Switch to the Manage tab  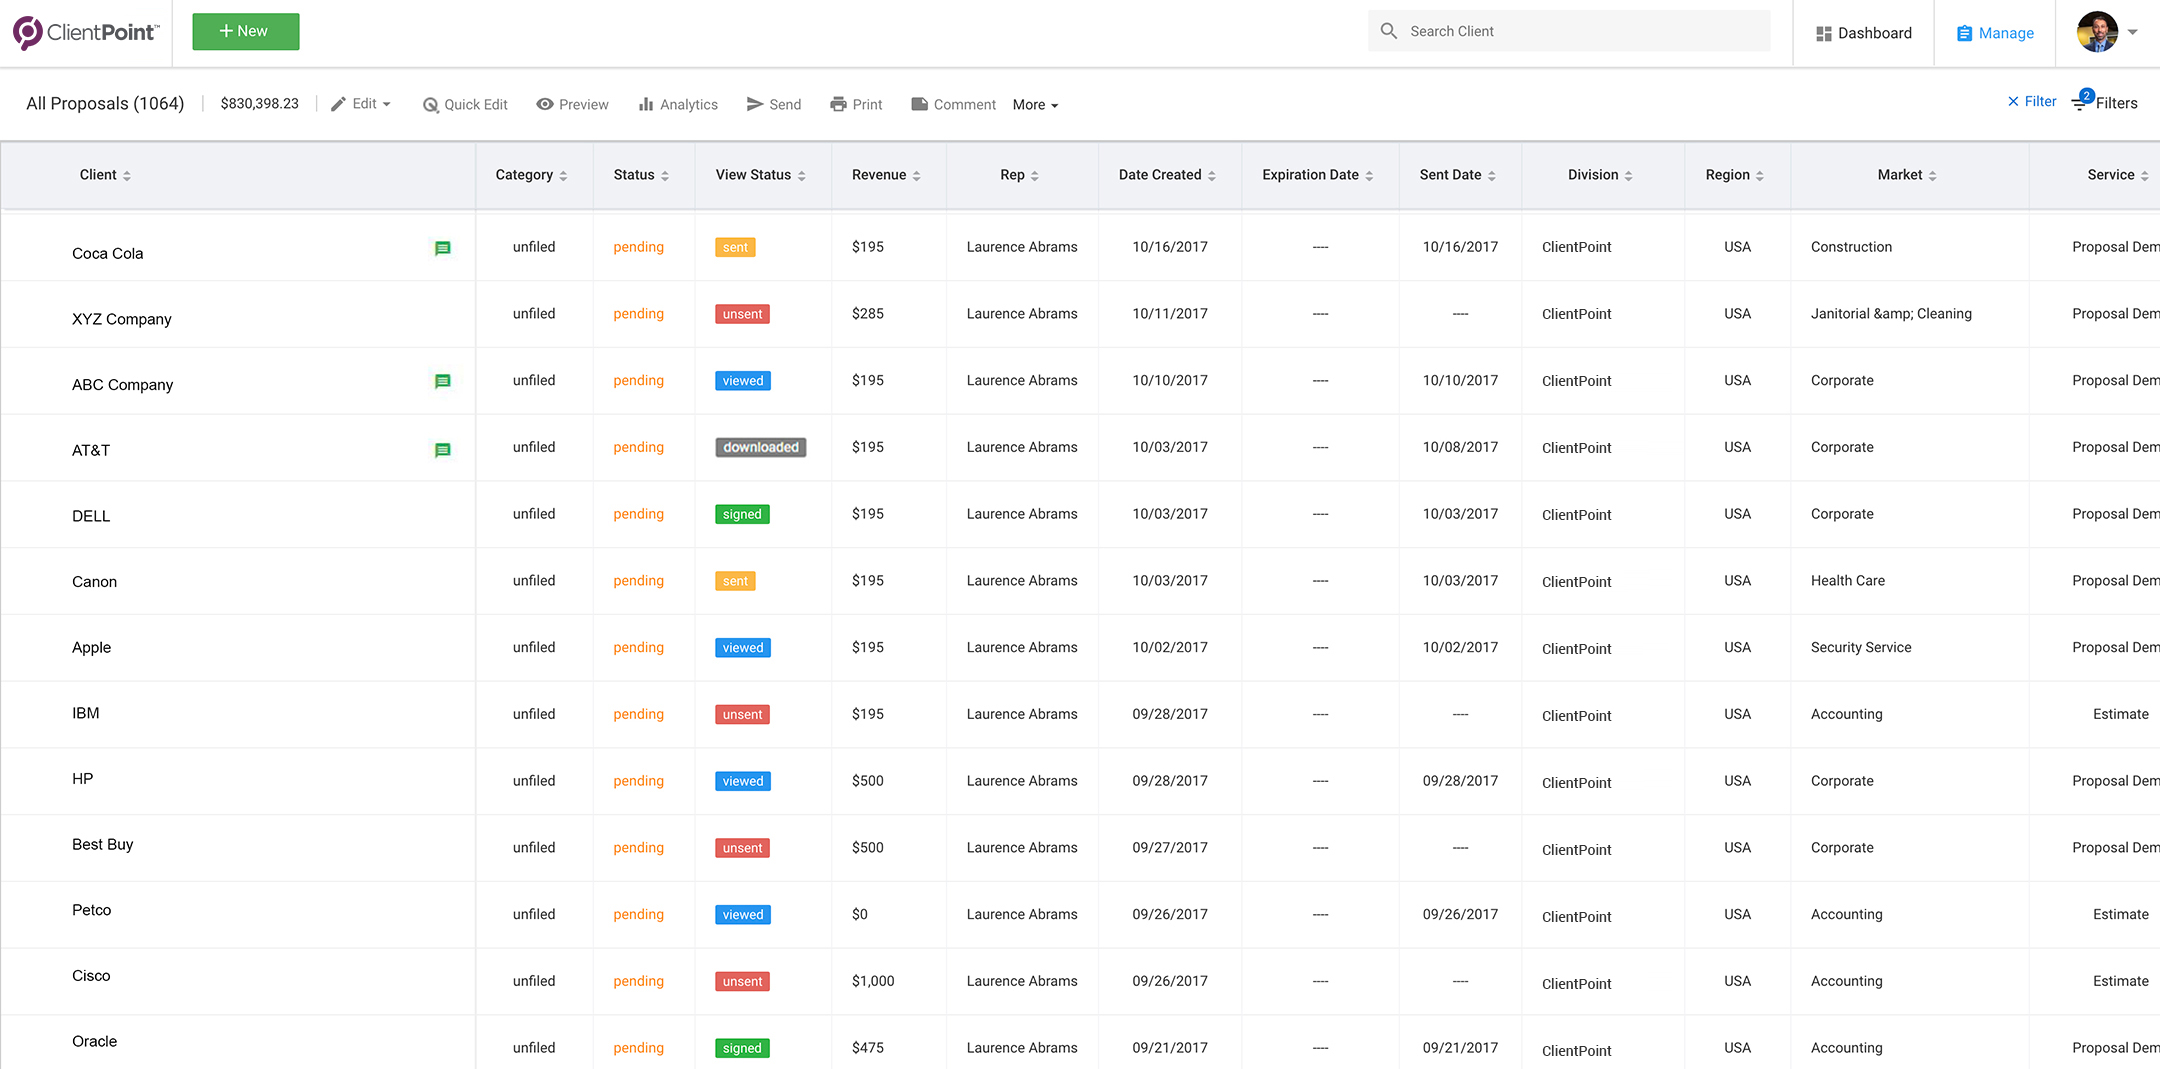(x=1995, y=33)
